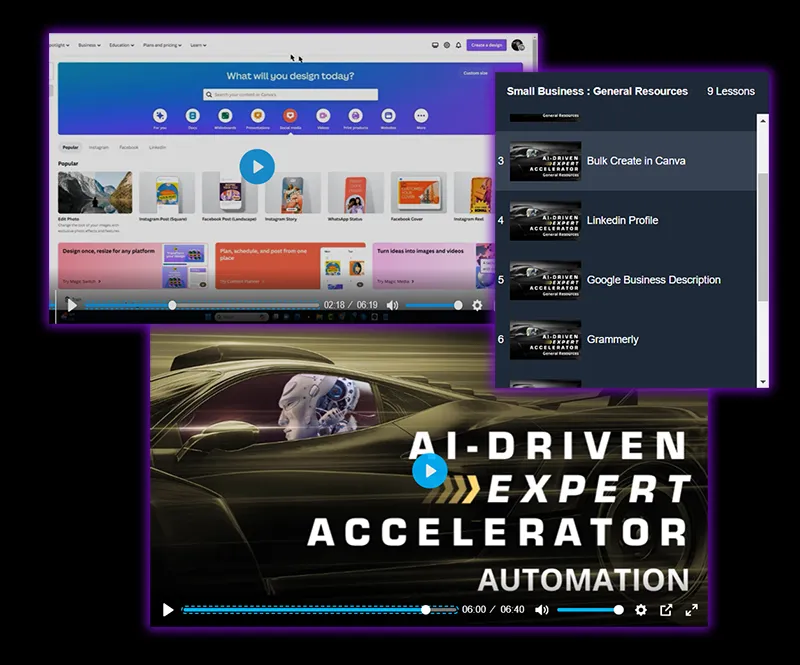Expand the Education dropdown menu
This screenshot has width=800, height=665.
tap(121, 45)
